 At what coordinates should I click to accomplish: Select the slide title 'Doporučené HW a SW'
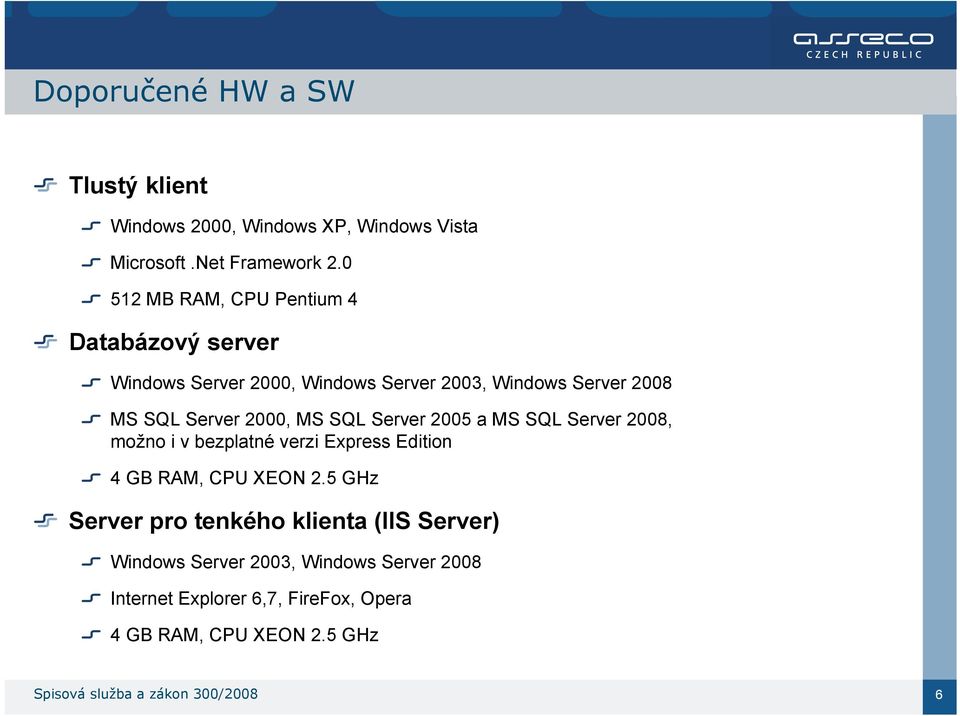pos(193,91)
